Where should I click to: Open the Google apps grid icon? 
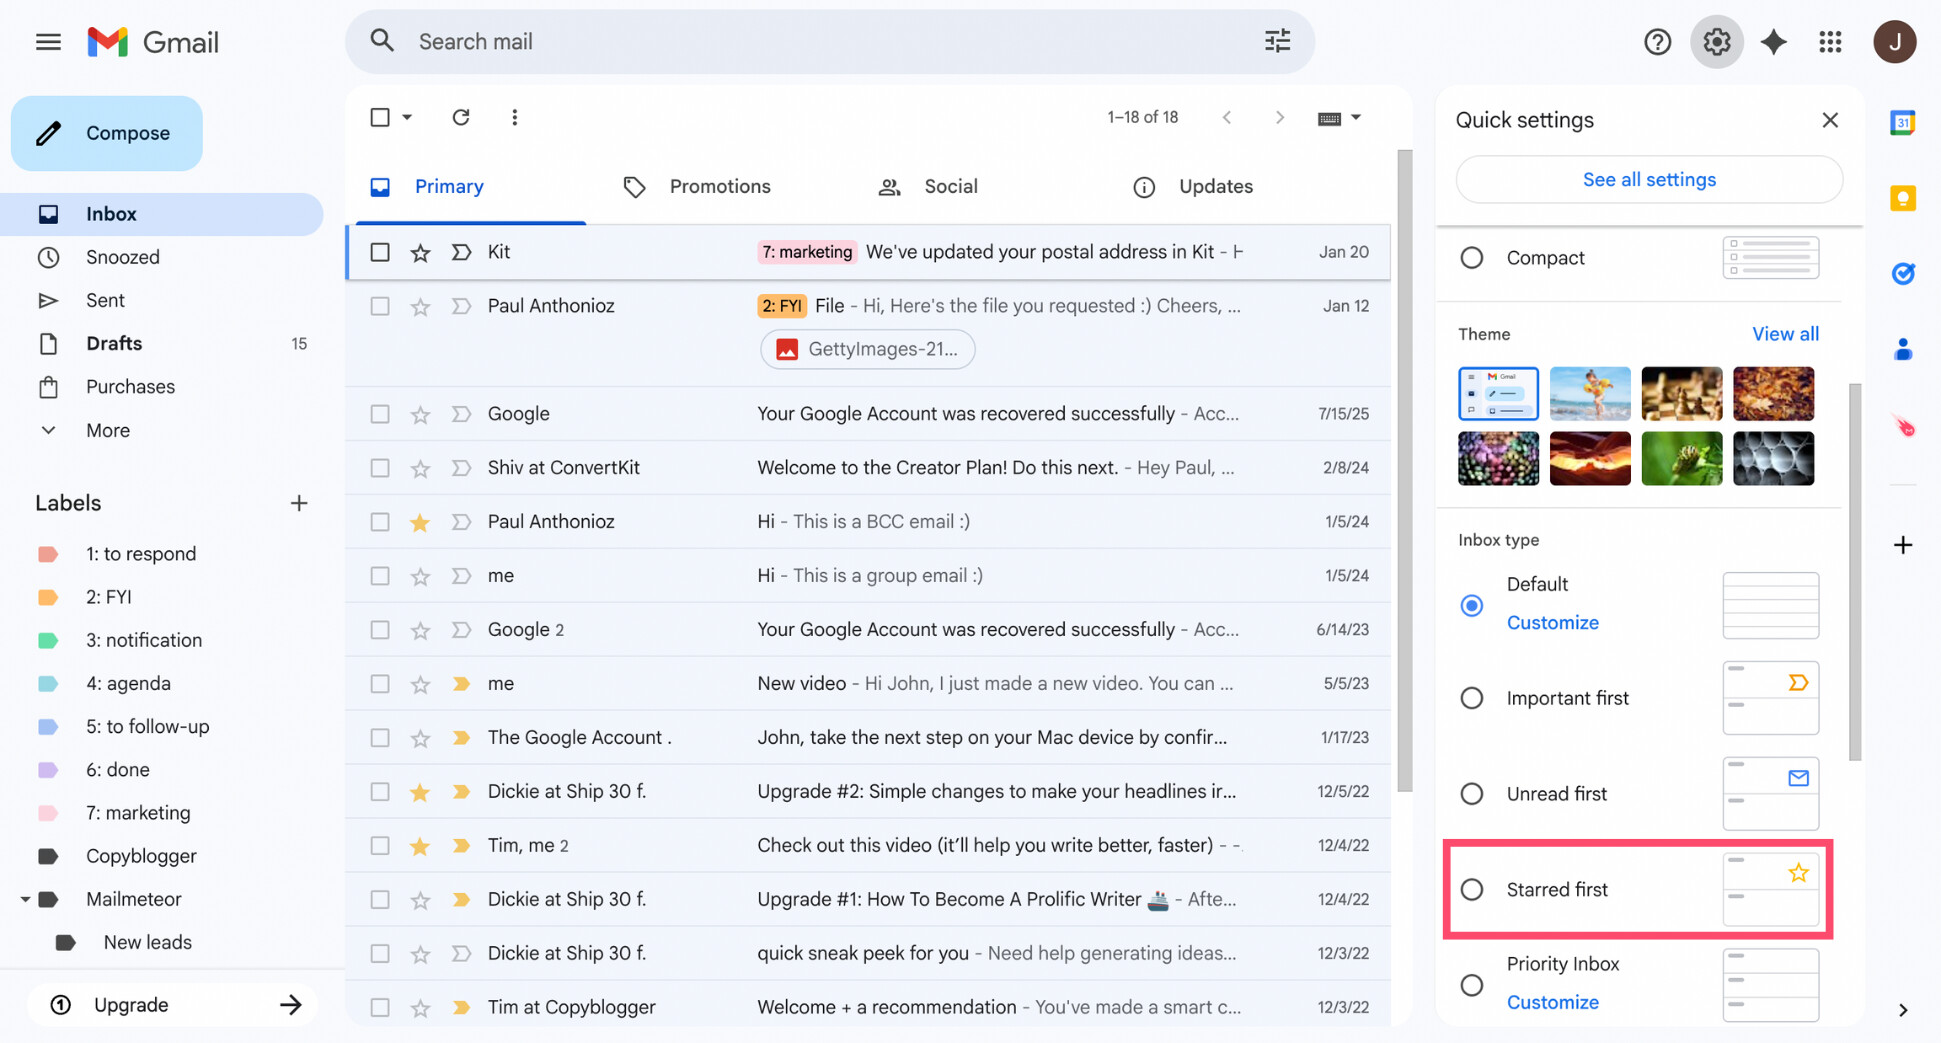[x=1831, y=41]
